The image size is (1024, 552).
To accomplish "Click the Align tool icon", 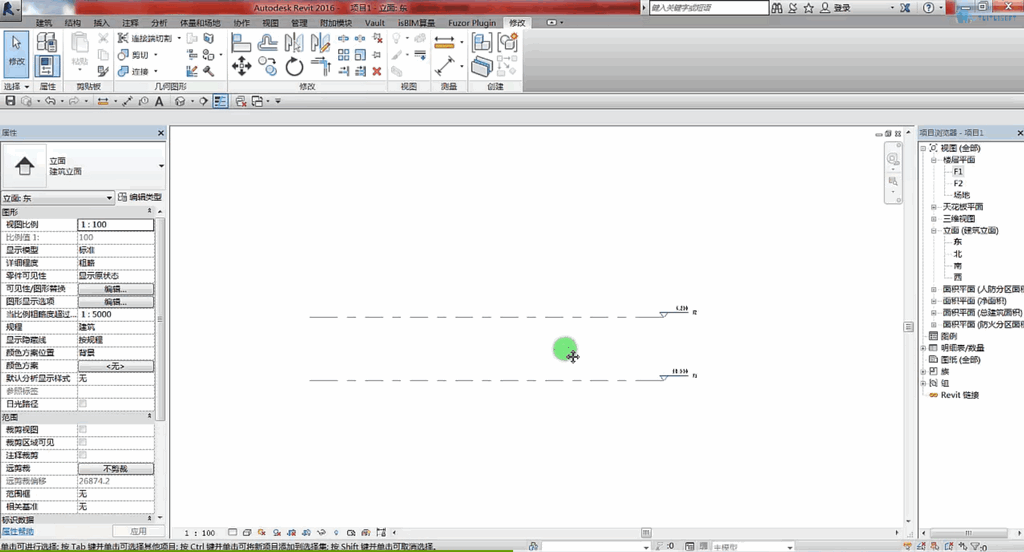I will coord(241,43).
